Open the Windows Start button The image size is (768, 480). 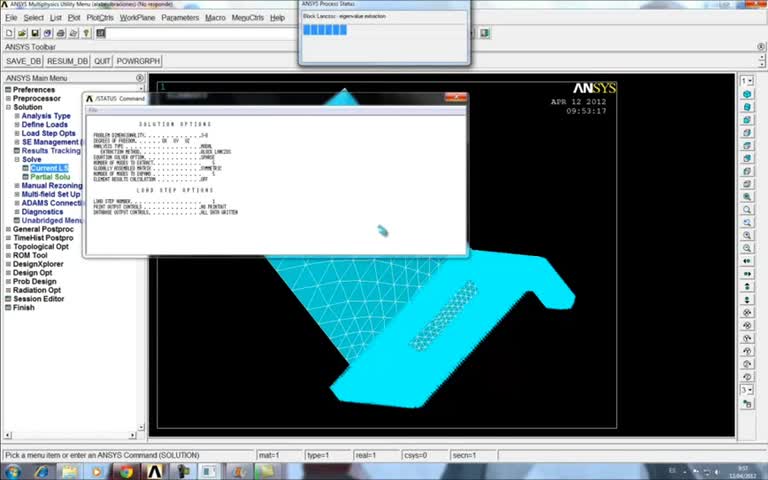12,472
